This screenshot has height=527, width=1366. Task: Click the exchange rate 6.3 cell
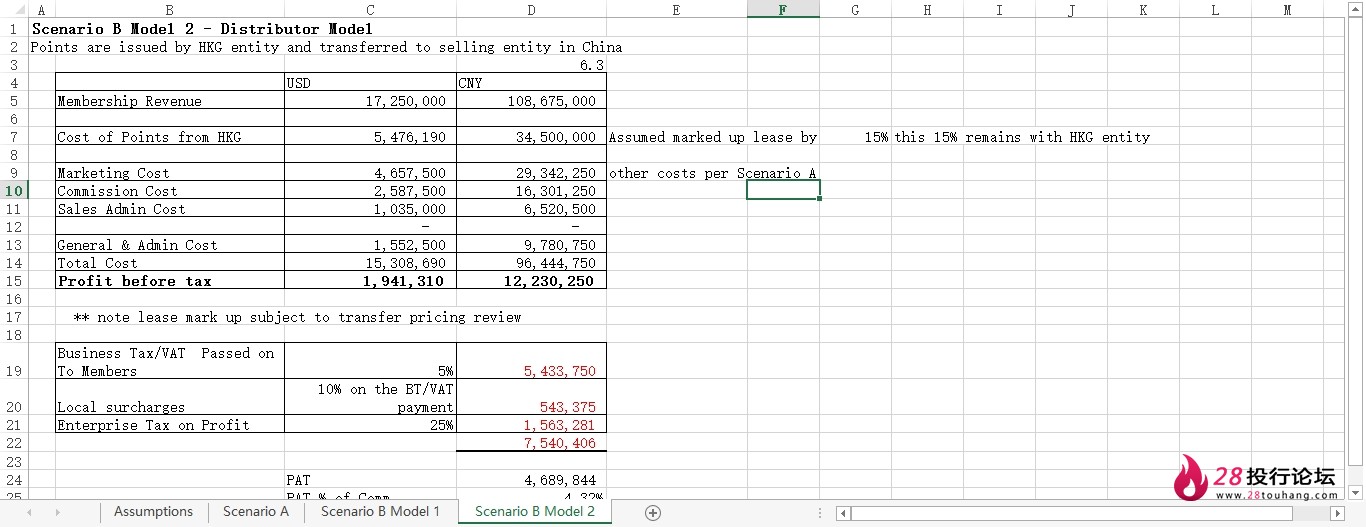pyautogui.click(x=531, y=65)
